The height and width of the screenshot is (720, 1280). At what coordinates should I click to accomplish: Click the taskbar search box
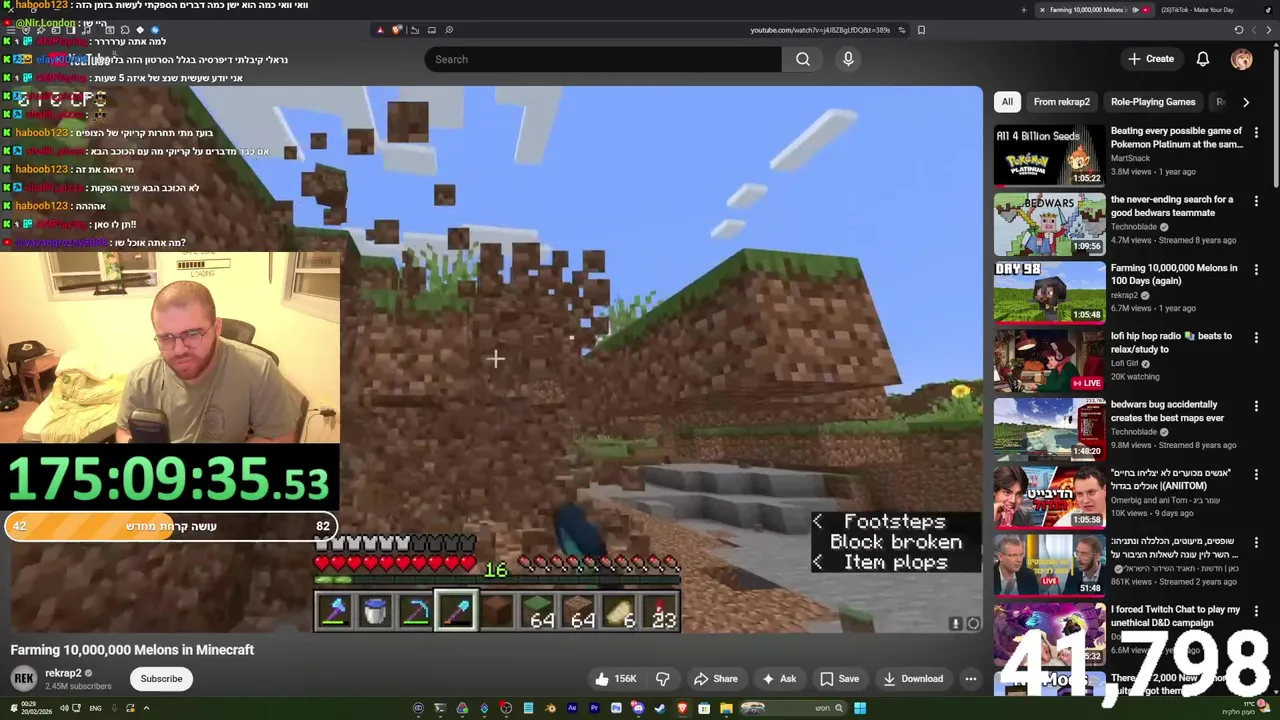[794, 708]
